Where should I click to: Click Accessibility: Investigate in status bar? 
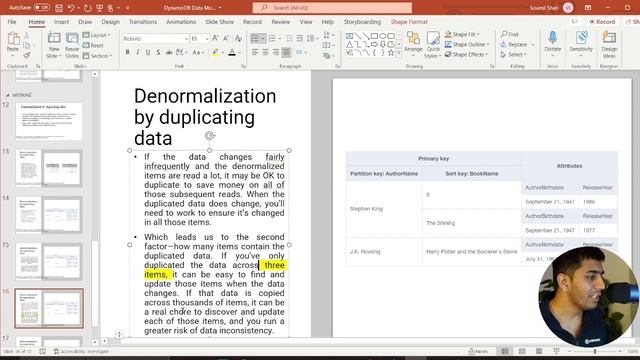[x=81, y=351]
